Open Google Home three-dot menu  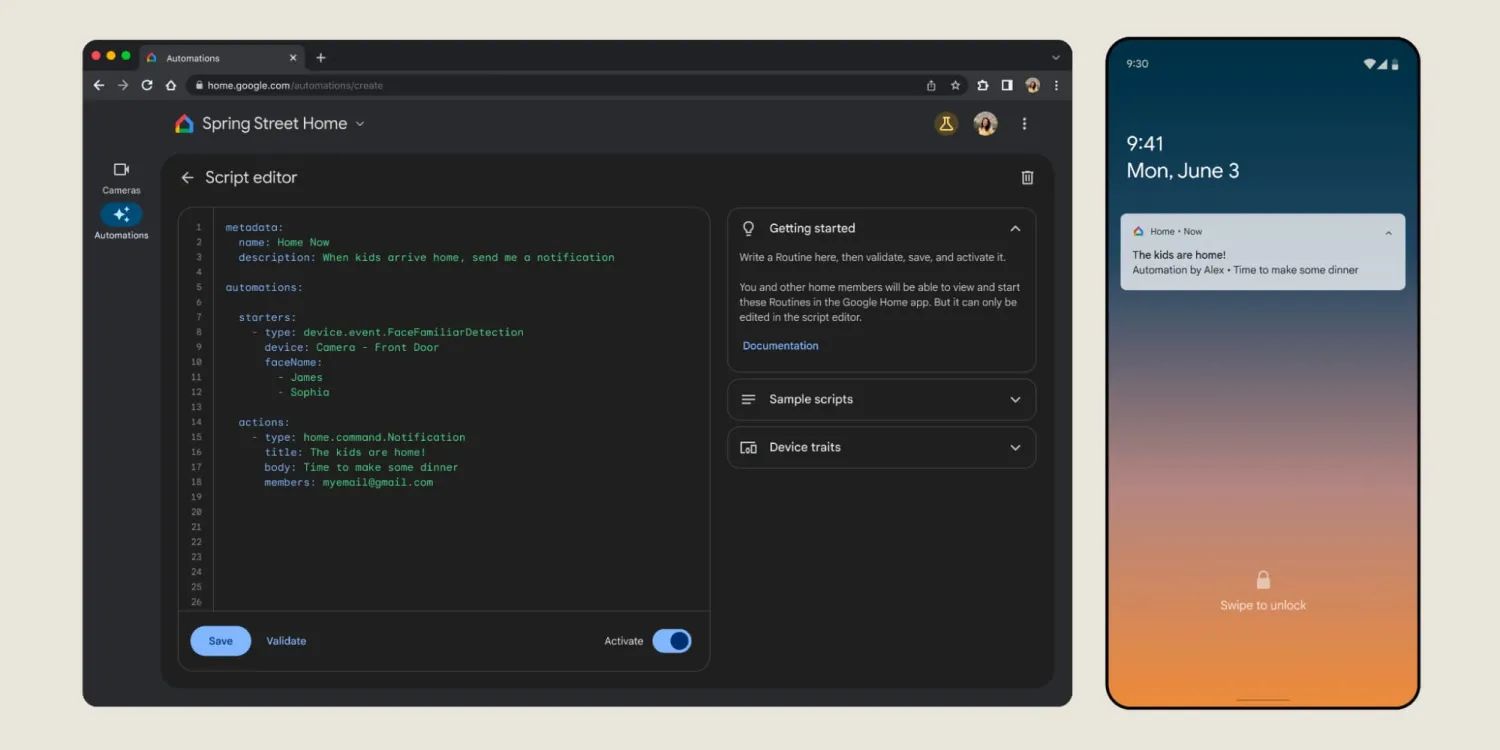pos(1024,124)
